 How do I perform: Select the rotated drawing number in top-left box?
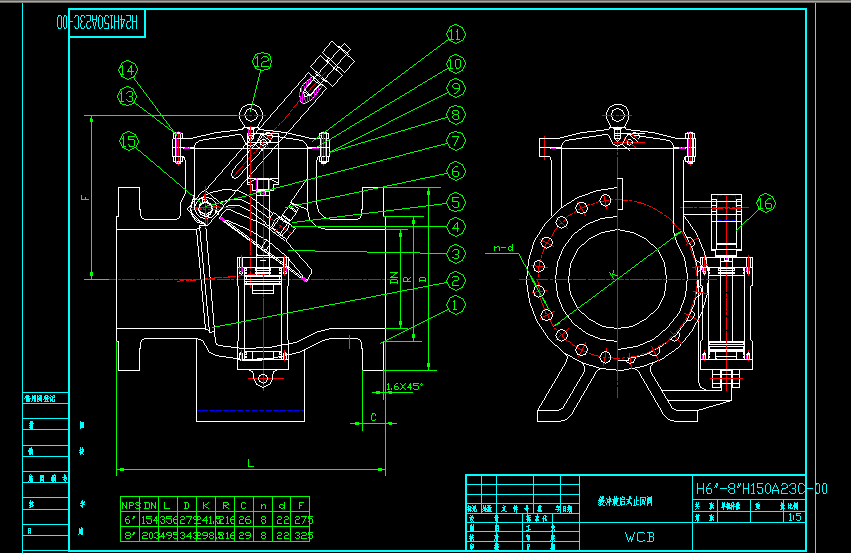(108, 22)
